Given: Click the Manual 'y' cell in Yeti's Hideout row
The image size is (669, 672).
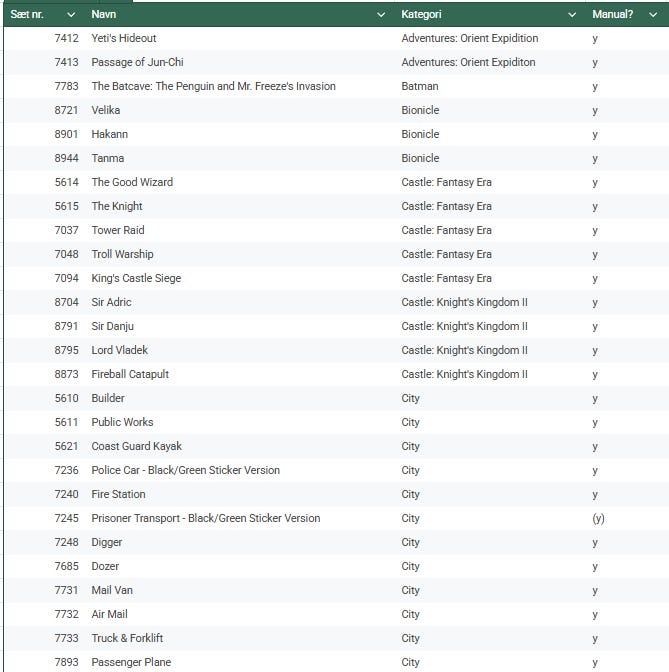Looking at the screenshot, I should 628,38.
